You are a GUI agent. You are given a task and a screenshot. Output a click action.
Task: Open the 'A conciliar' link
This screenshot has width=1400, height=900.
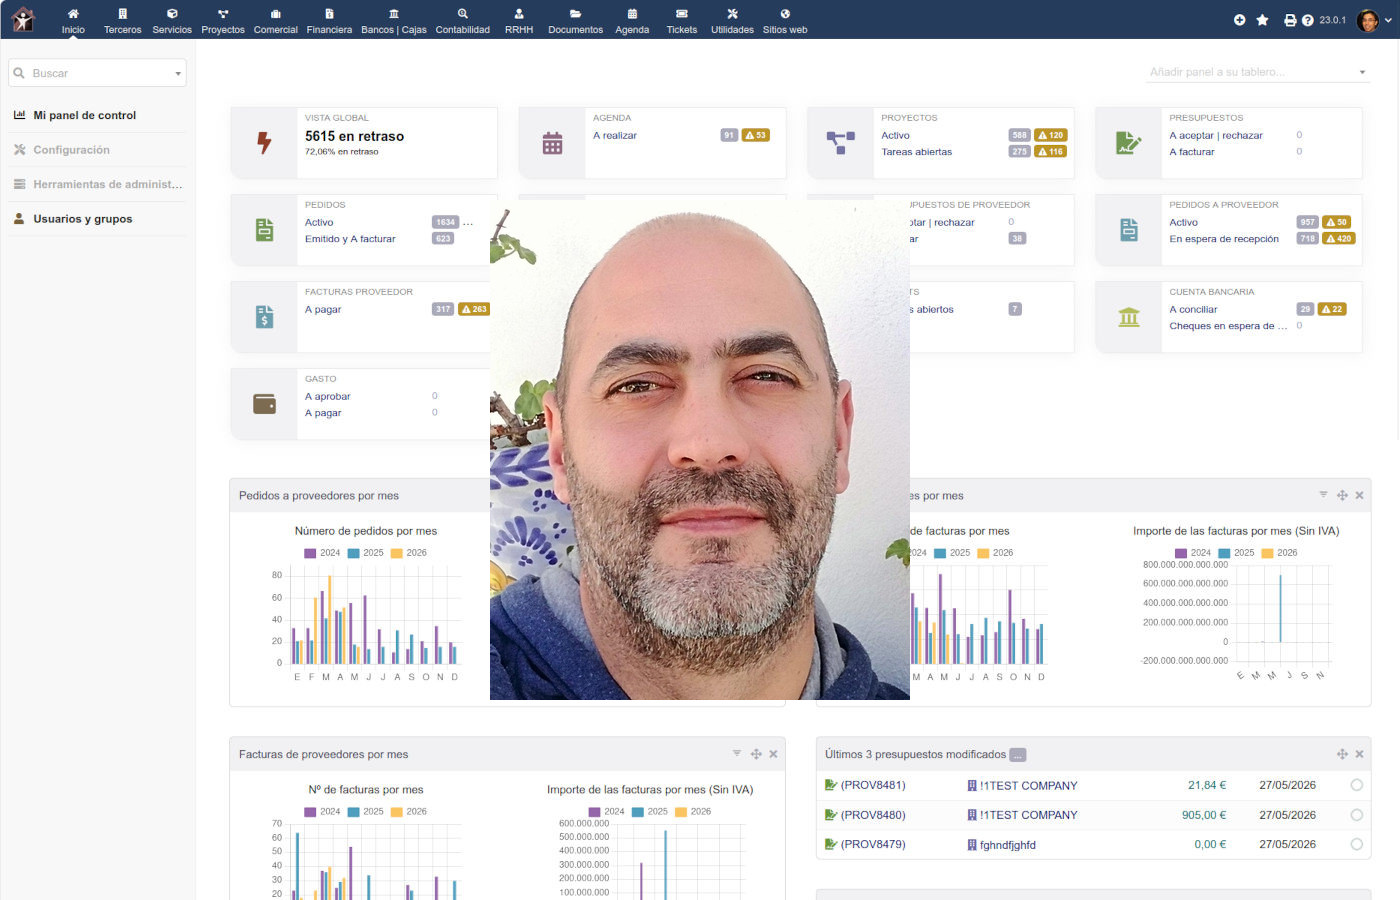(x=1193, y=310)
